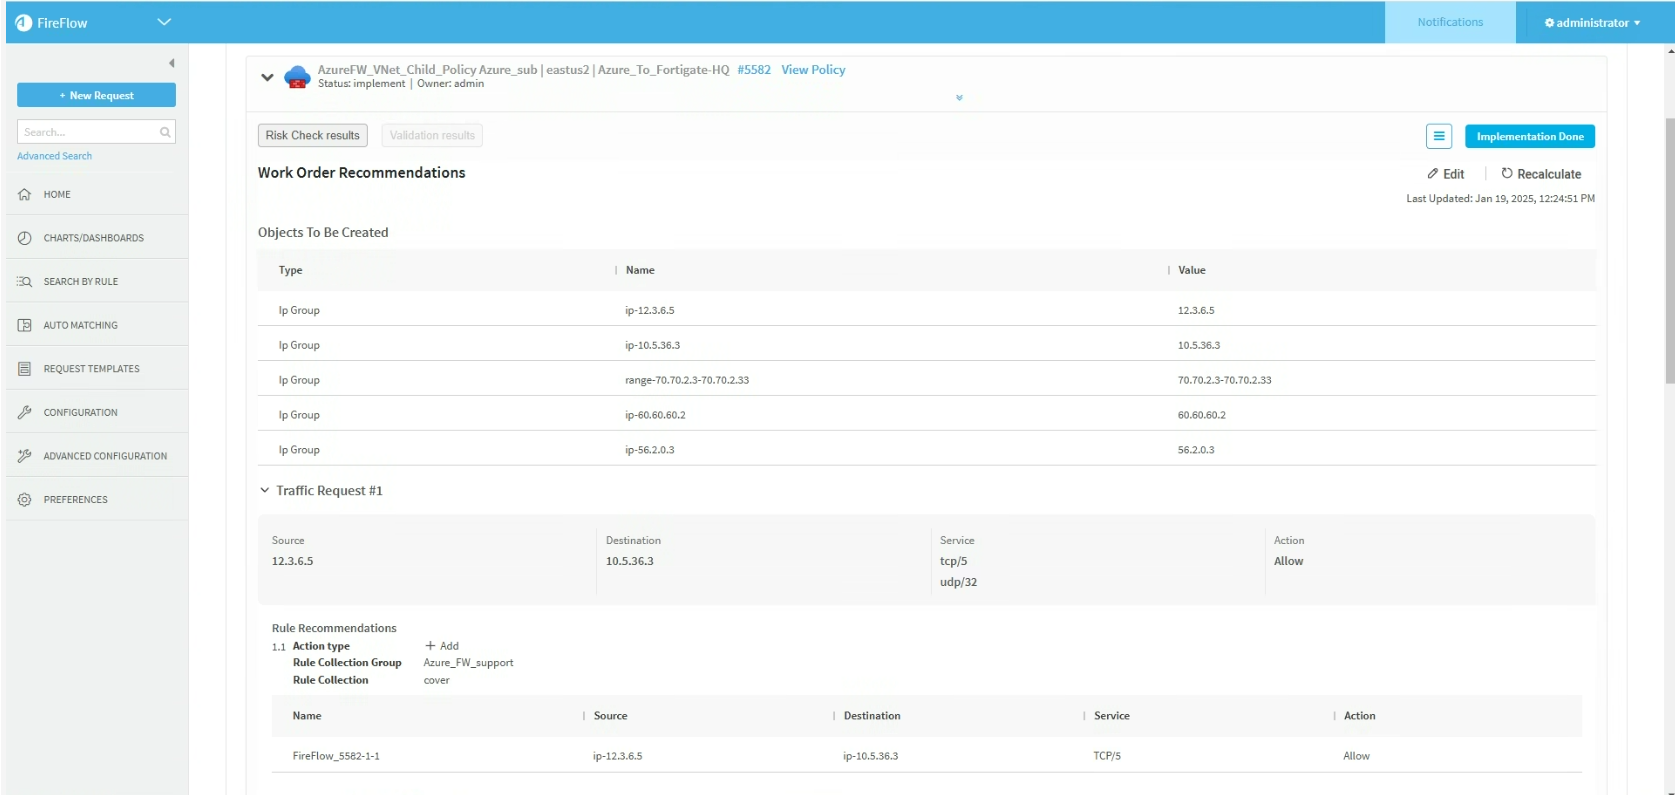Viewport: 1675px width, 795px height.
Task: Click the Configuration wrench icon
Action: (x=25, y=412)
